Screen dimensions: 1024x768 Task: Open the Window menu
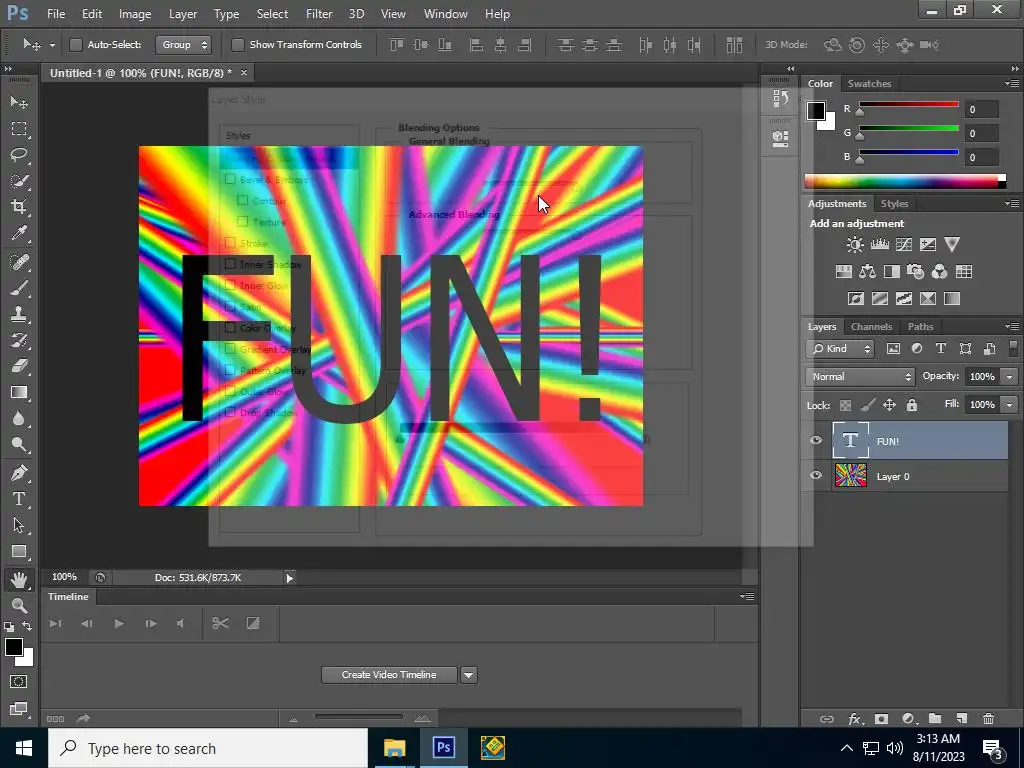tap(445, 14)
